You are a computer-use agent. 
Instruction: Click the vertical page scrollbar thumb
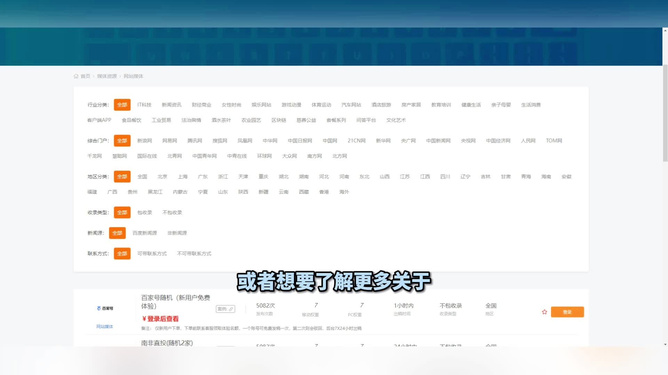(x=665, y=113)
